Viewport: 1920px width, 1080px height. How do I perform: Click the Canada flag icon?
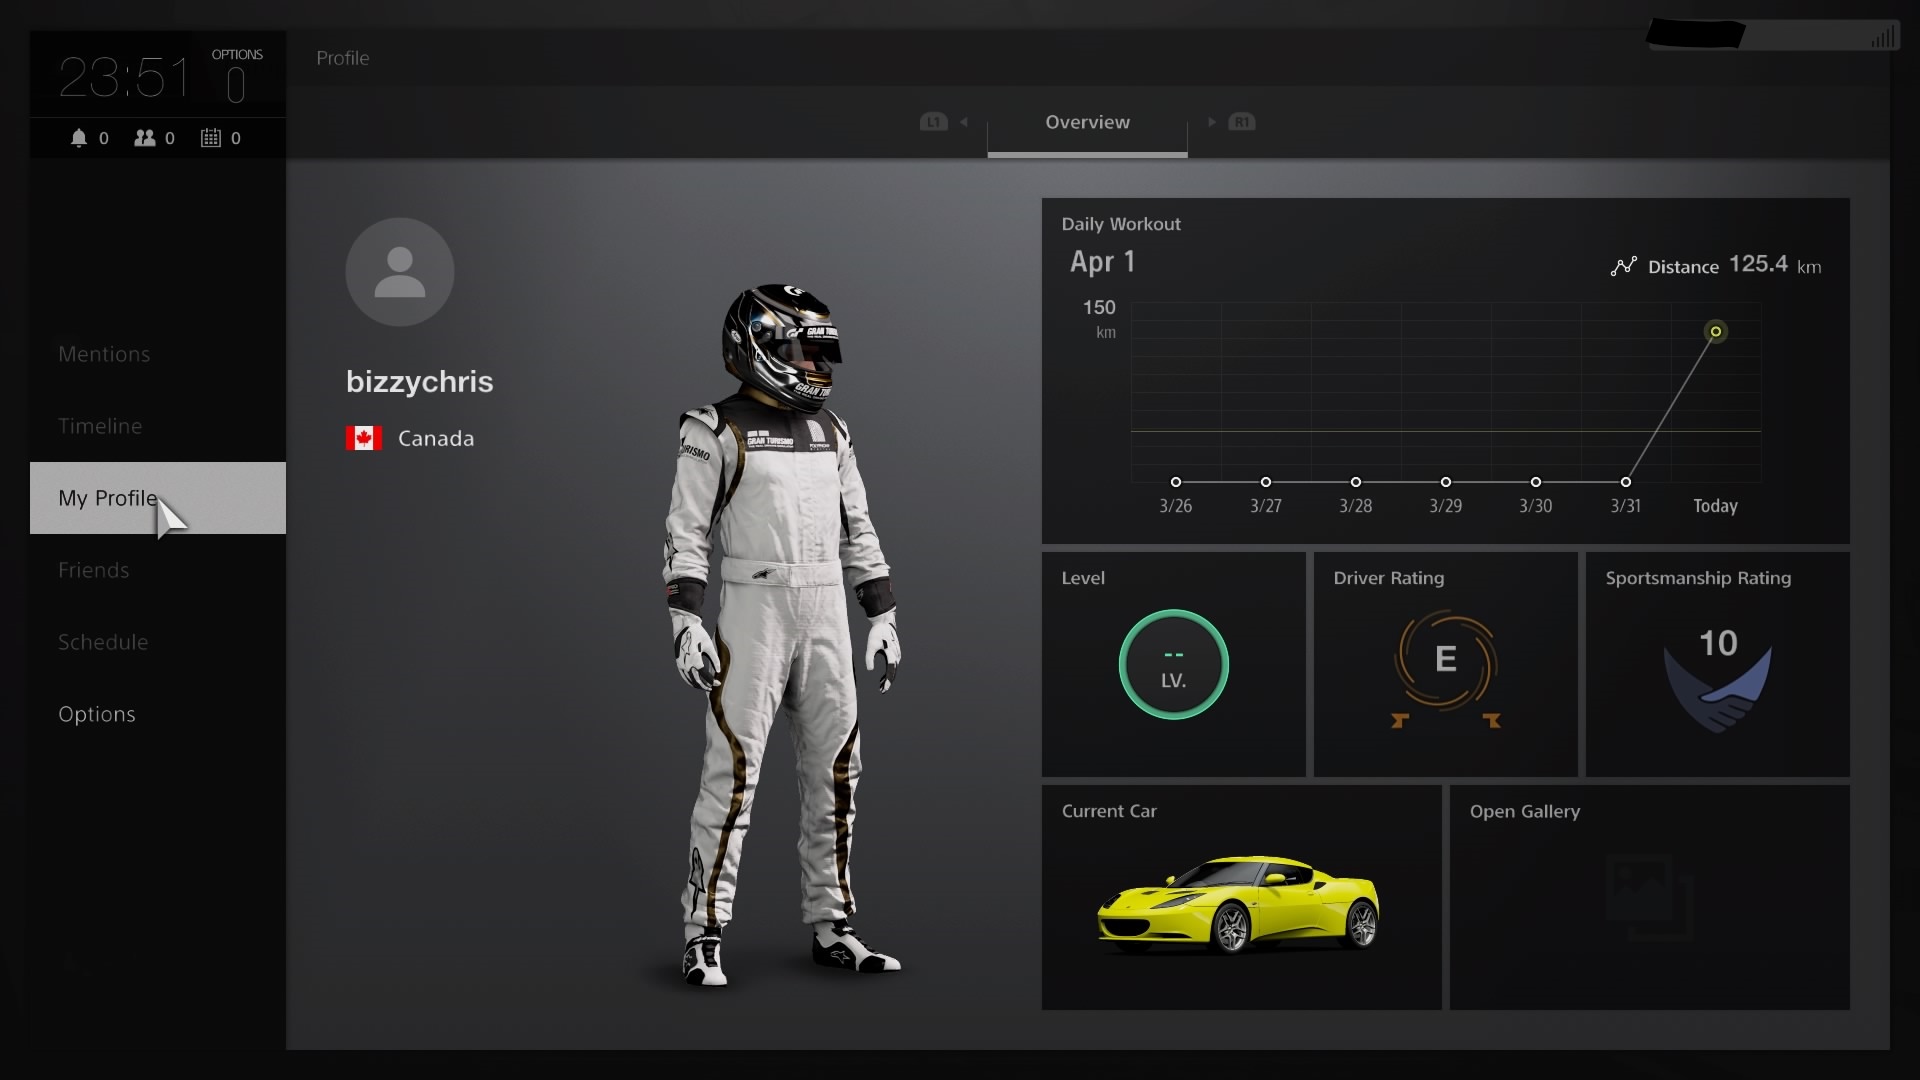[364, 438]
